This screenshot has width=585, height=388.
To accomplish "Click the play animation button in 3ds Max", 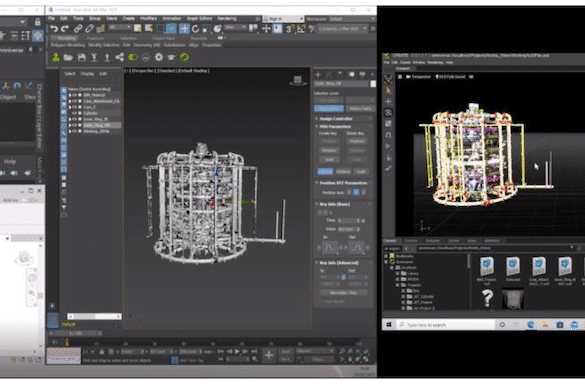I will [237, 351].
